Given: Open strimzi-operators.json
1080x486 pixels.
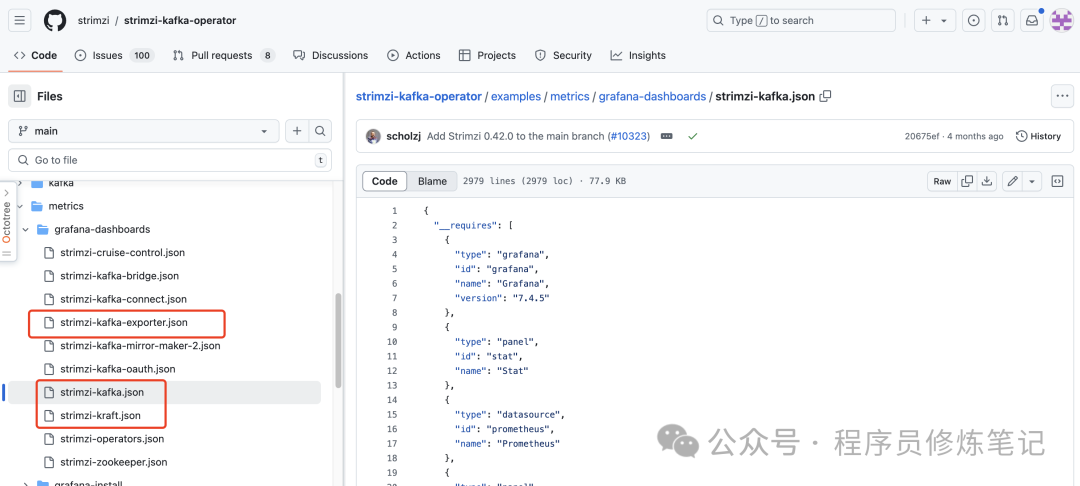Looking at the screenshot, I should point(112,439).
